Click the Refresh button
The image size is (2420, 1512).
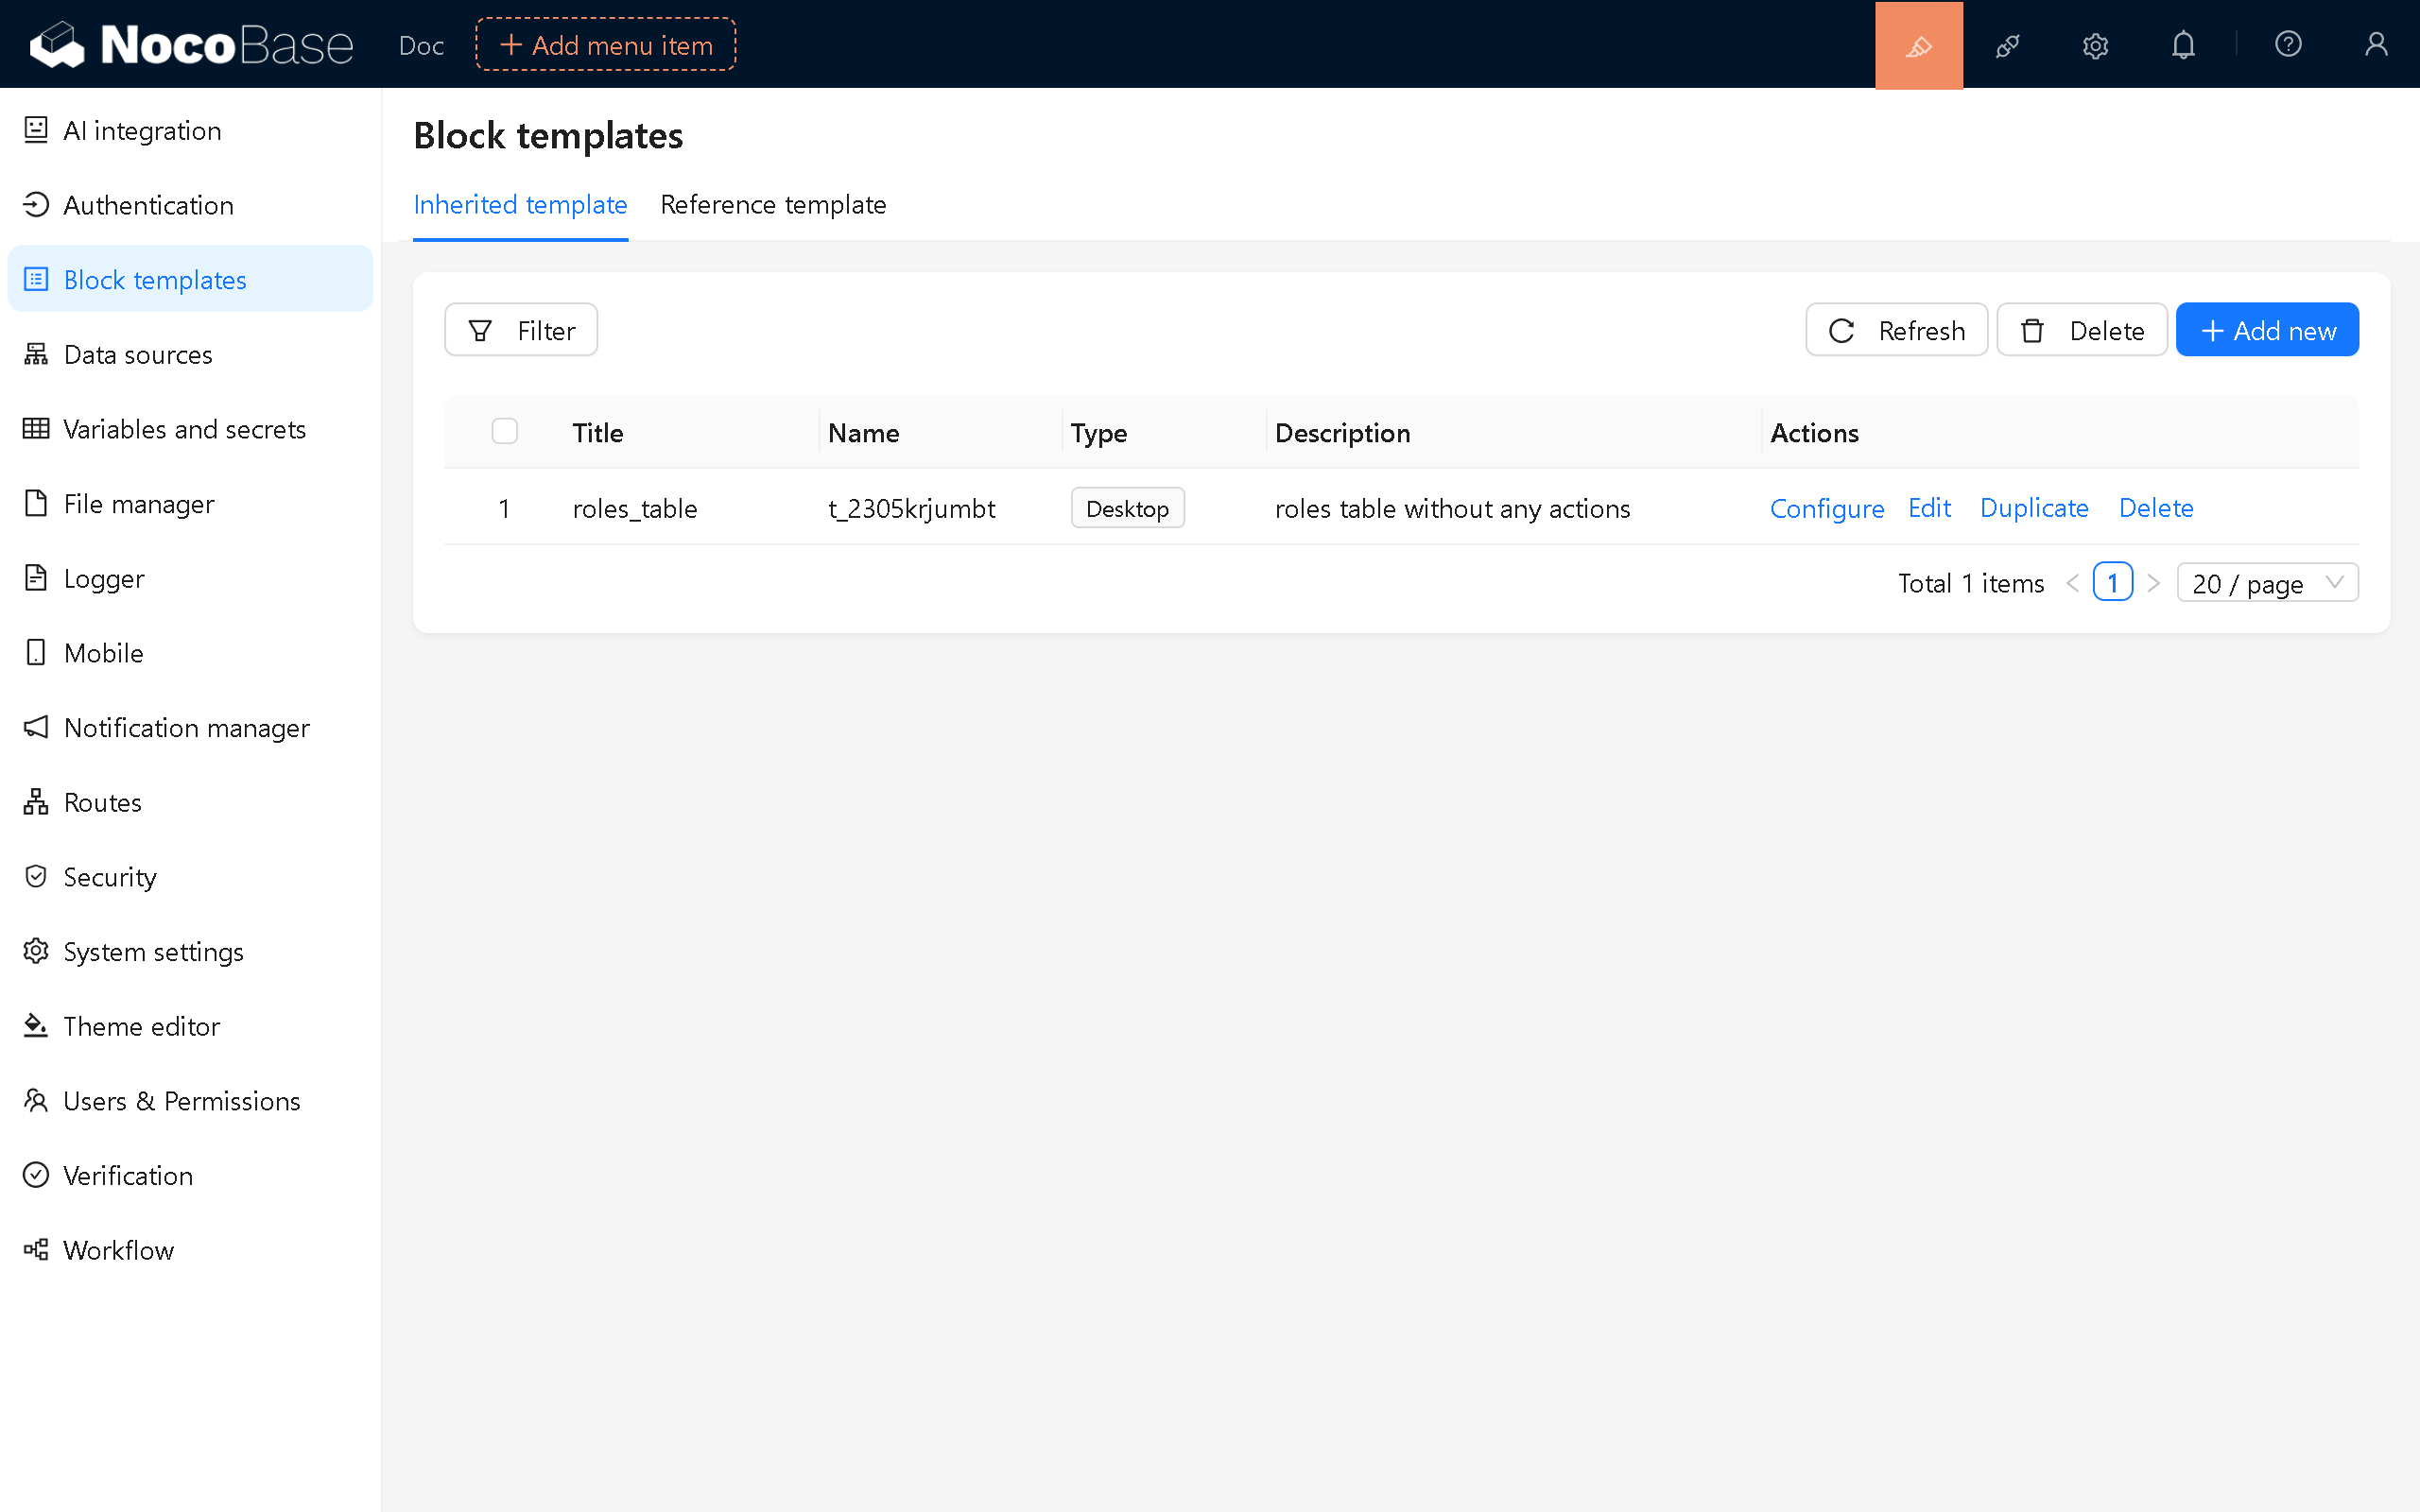tap(1896, 330)
